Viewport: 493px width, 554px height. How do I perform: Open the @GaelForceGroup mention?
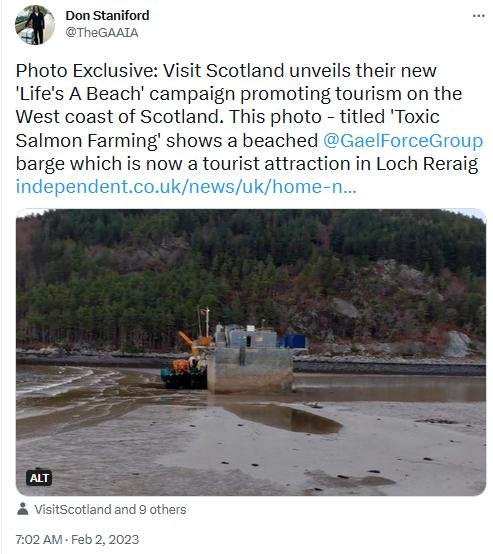(403, 141)
